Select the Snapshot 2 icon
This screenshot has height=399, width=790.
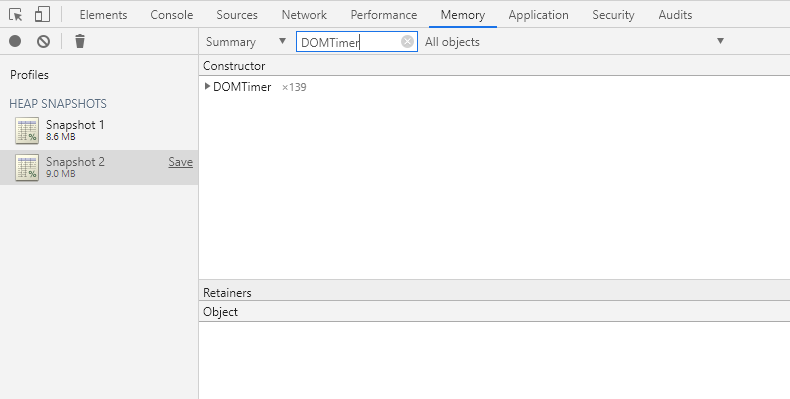coord(27,168)
